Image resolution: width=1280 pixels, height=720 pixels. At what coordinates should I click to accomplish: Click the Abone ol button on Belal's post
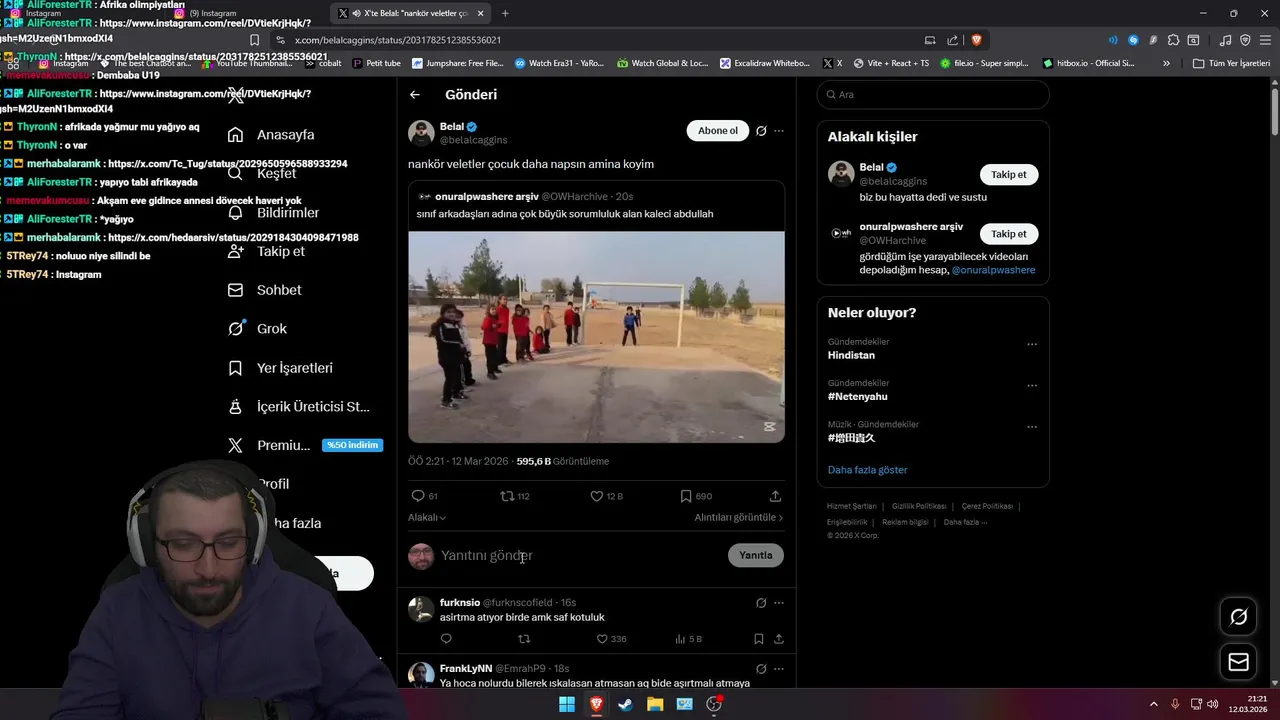pyautogui.click(x=717, y=131)
